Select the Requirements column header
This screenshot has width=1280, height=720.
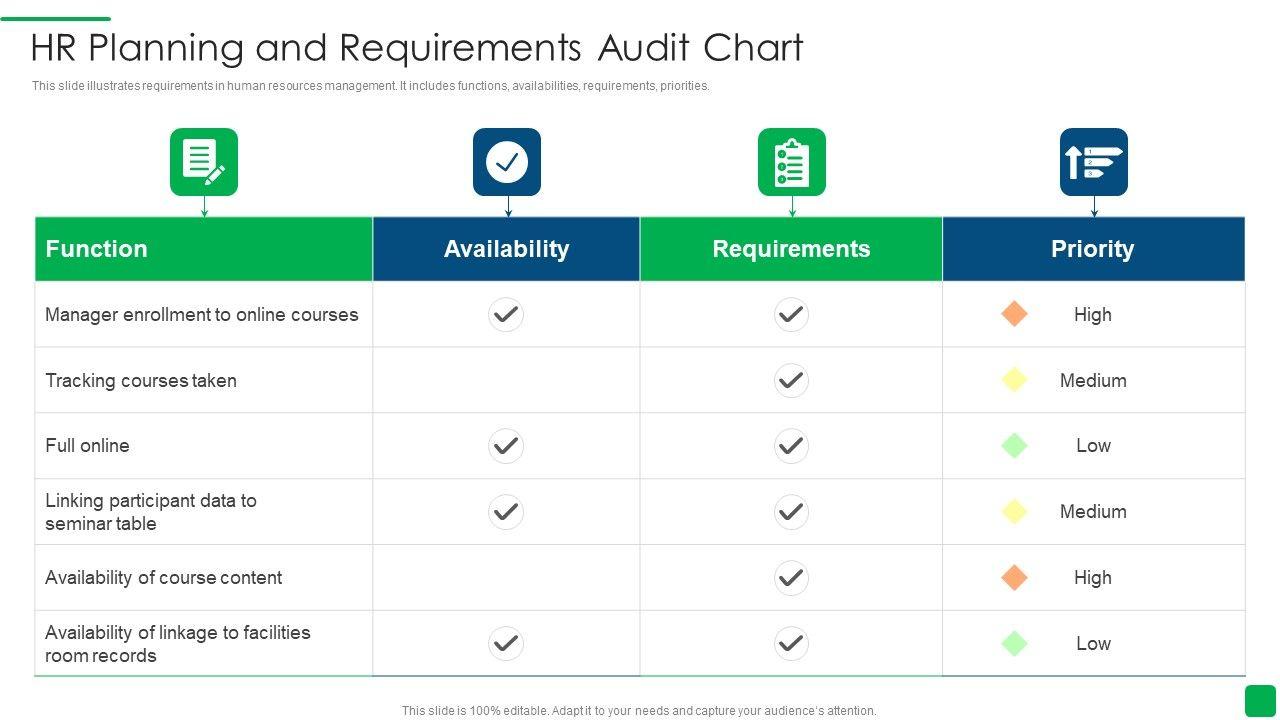791,249
